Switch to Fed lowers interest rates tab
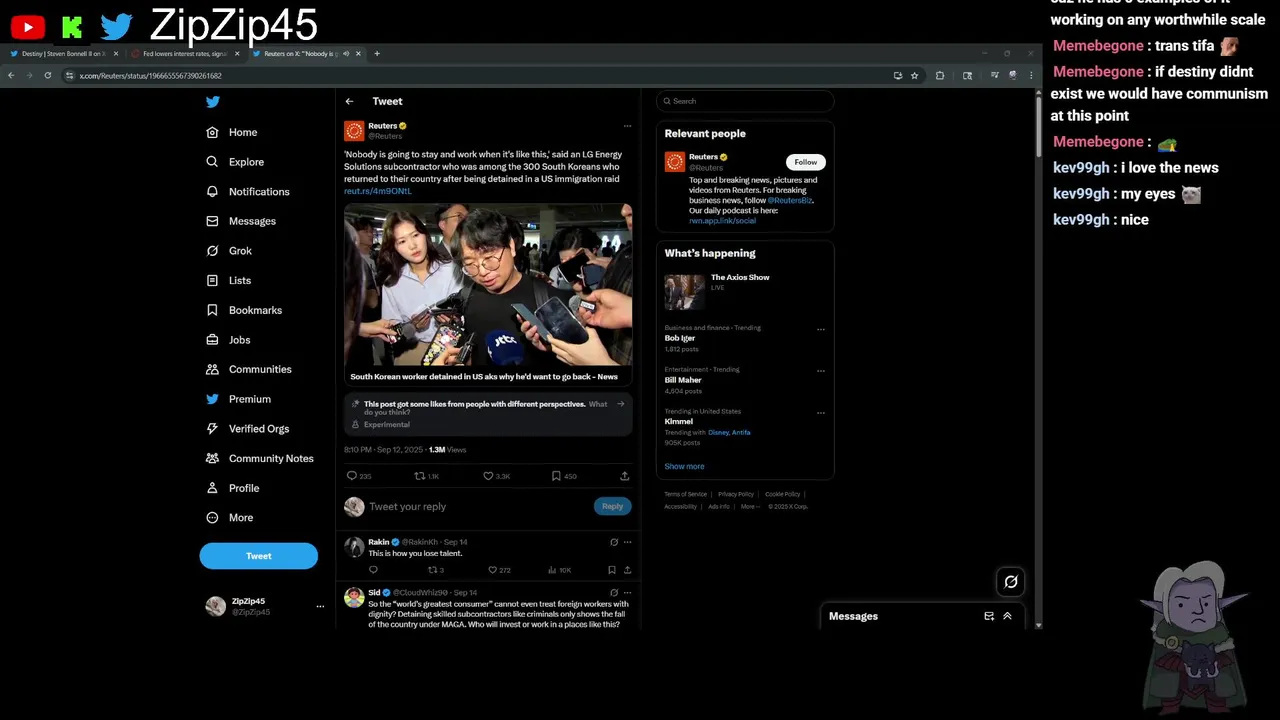This screenshot has width=1280, height=720. [186, 53]
